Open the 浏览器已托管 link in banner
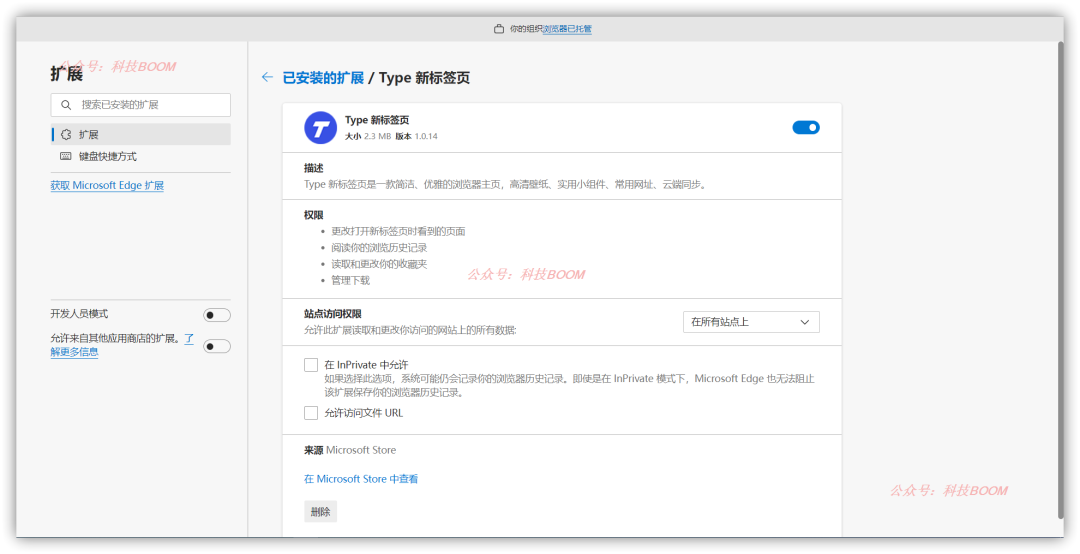 (568, 29)
